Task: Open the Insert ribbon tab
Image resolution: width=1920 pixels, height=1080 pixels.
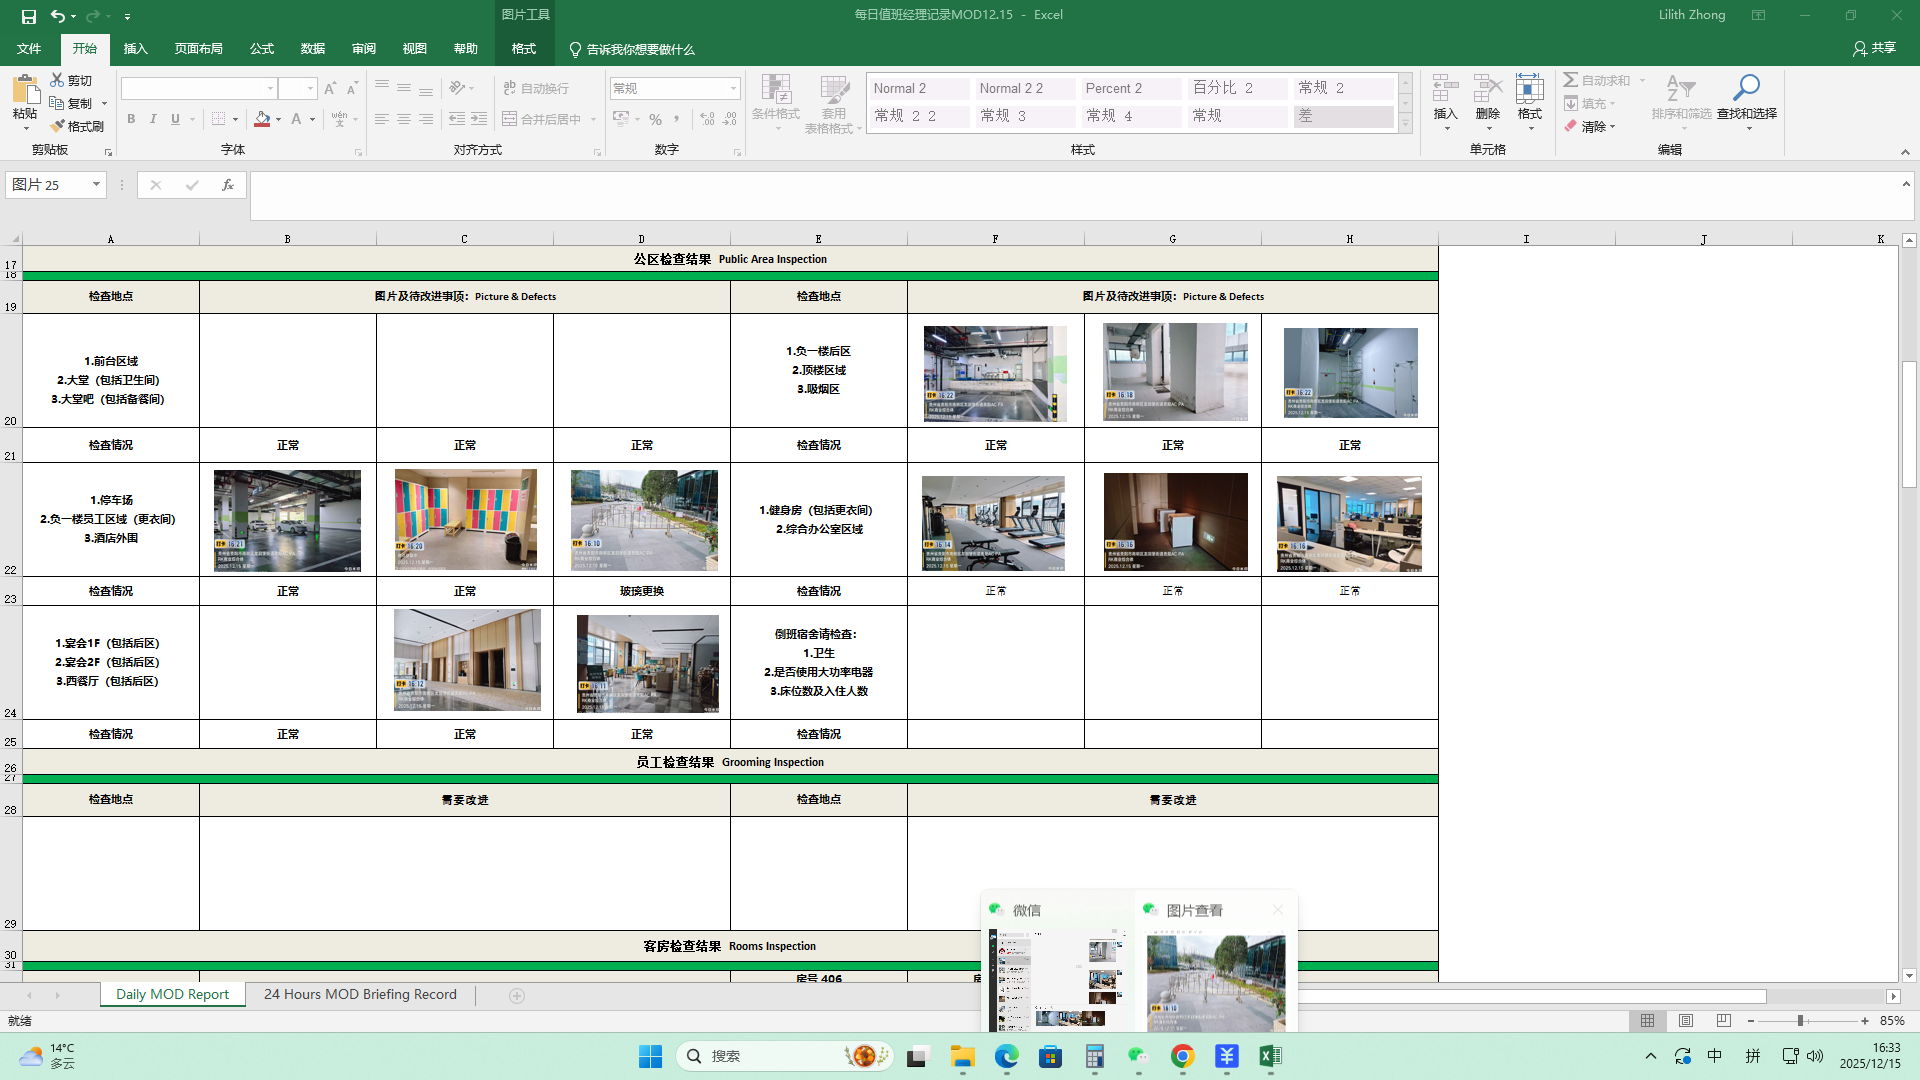Action: pyautogui.click(x=135, y=49)
